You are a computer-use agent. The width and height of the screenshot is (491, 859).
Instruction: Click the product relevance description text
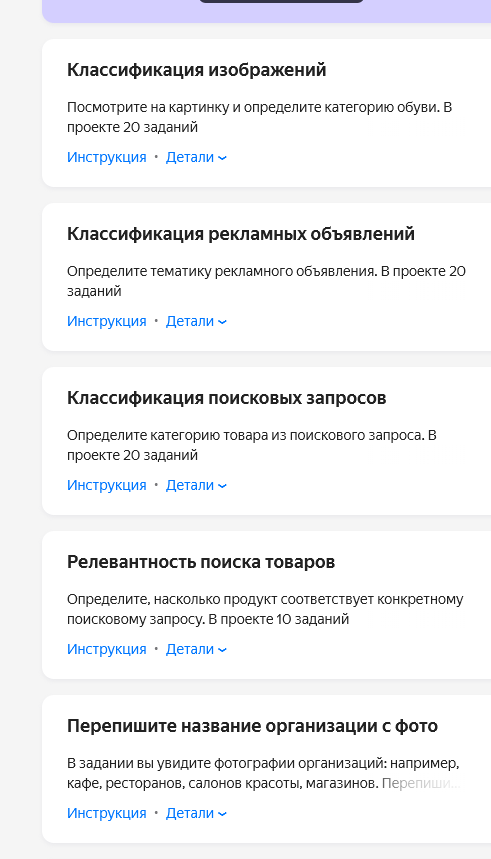(265, 609)
